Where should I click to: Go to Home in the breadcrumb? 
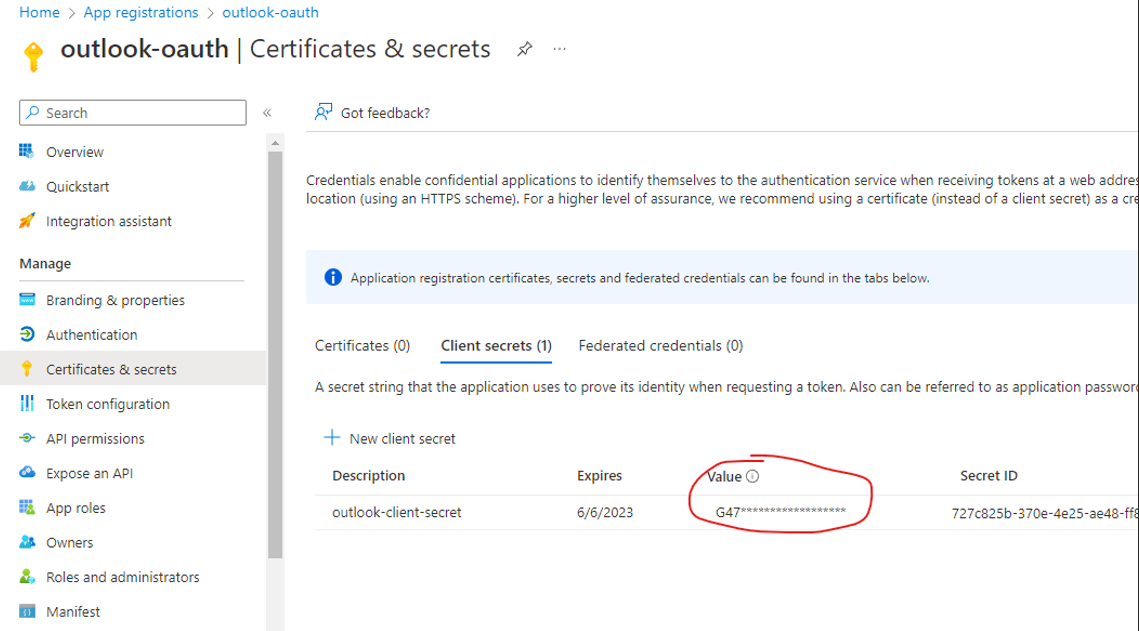tap(39, 12)
